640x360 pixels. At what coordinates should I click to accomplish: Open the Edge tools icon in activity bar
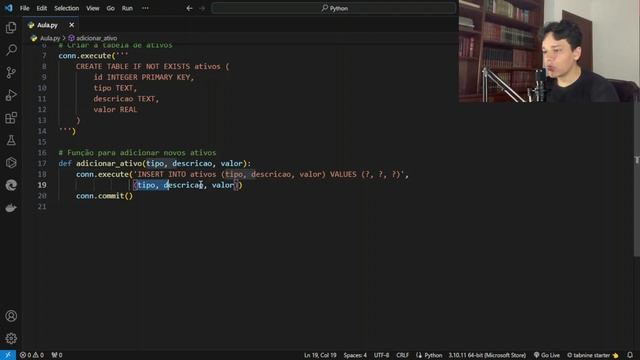click(x=11, y=185)
